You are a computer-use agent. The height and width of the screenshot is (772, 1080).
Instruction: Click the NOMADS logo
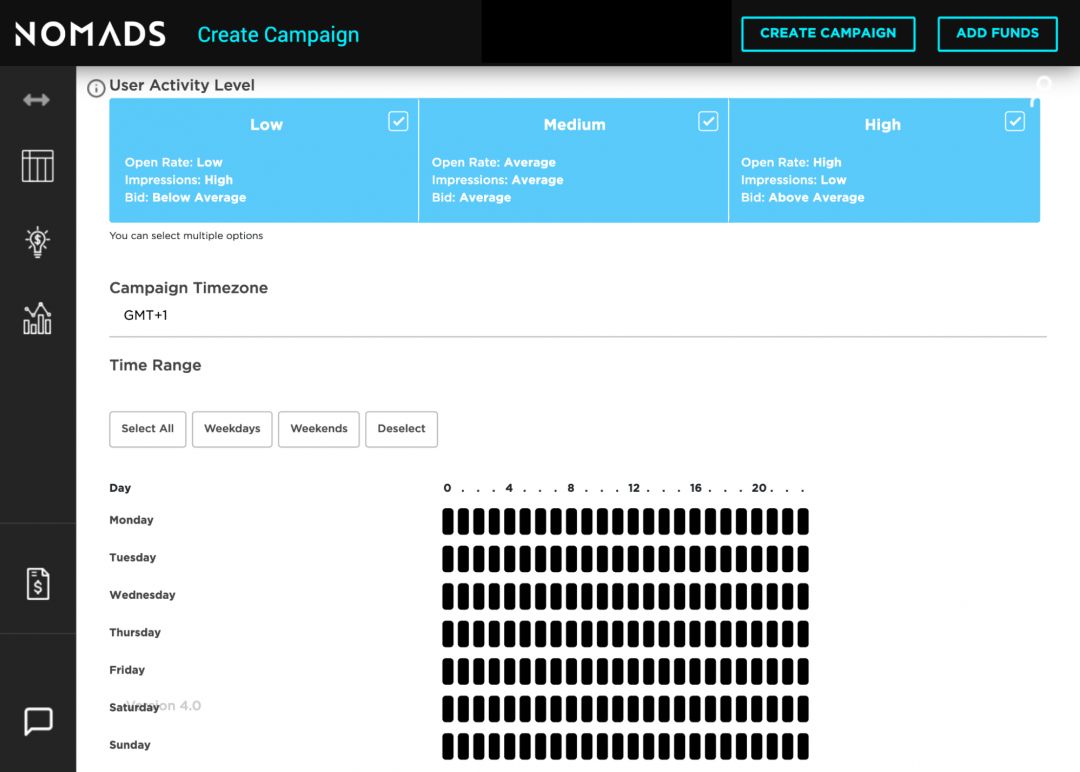(x=89, y=33)
